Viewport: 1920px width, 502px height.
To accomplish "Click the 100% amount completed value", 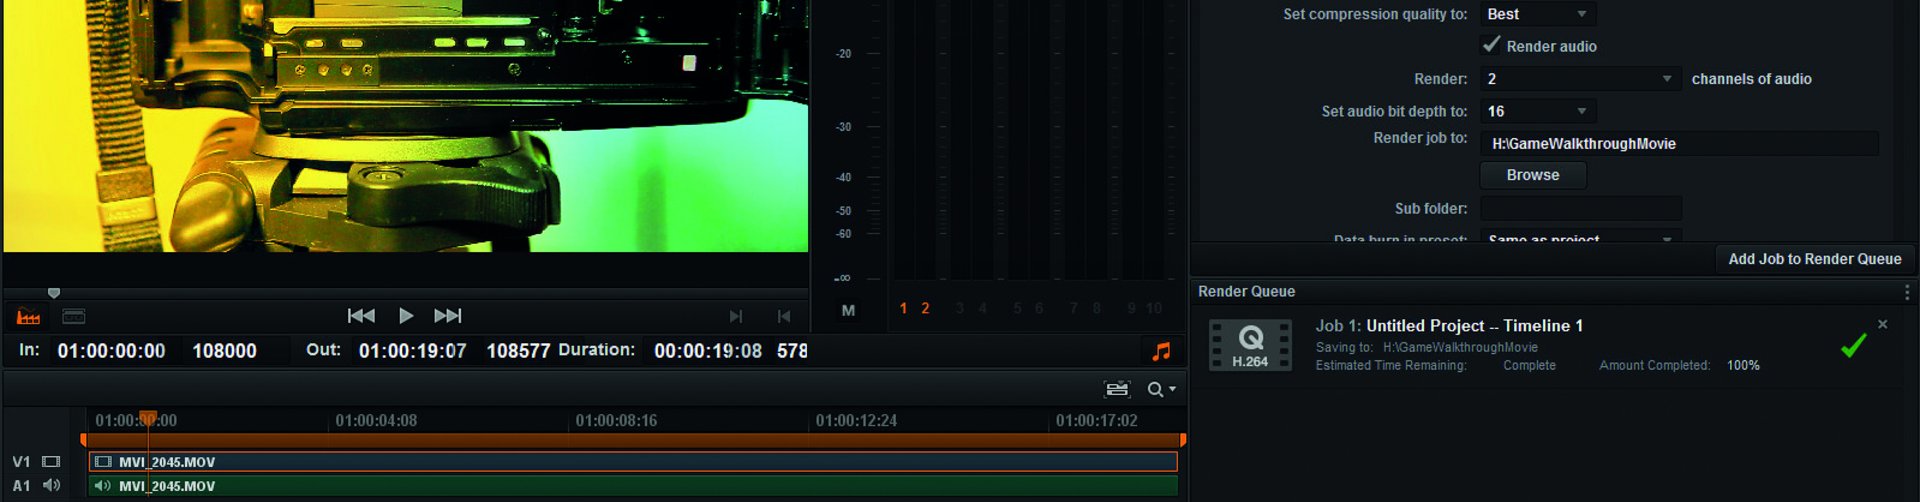I will (x=1743, y=365).
